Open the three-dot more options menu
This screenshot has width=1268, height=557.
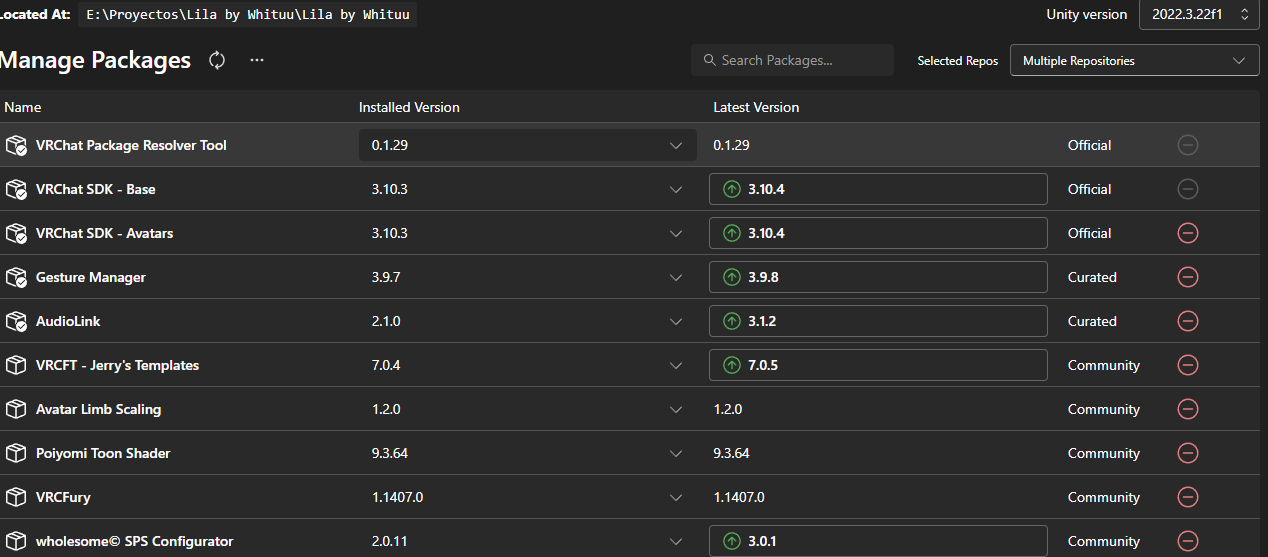click(x=257, y=60)
